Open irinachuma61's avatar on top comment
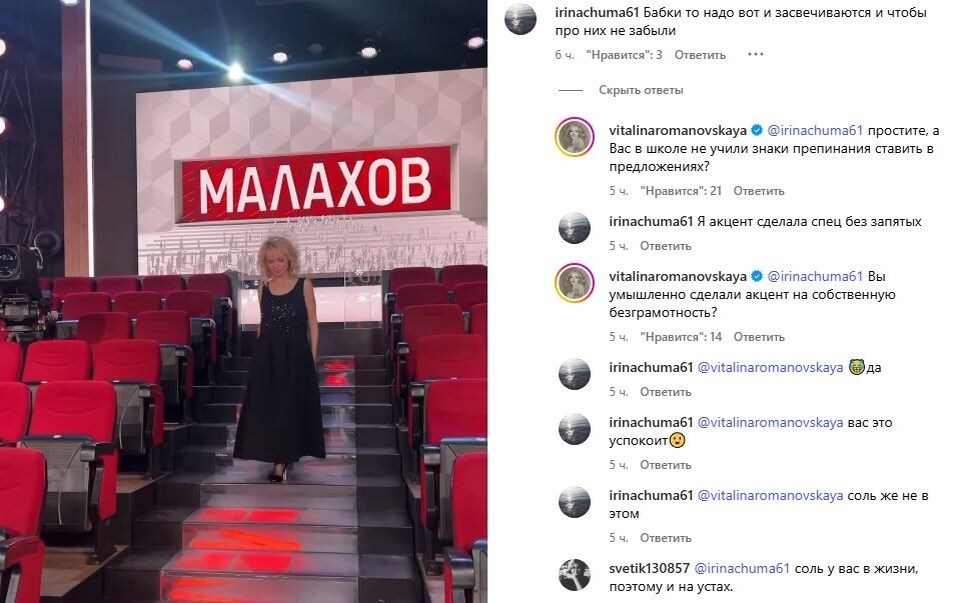This screenshot has width=957, height=603. click(521, 19)
